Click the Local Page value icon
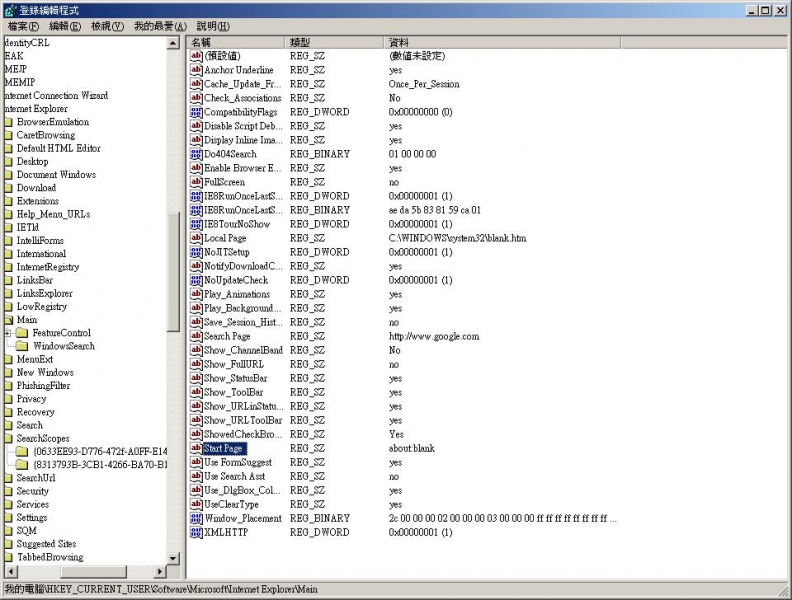 point(196,239)
